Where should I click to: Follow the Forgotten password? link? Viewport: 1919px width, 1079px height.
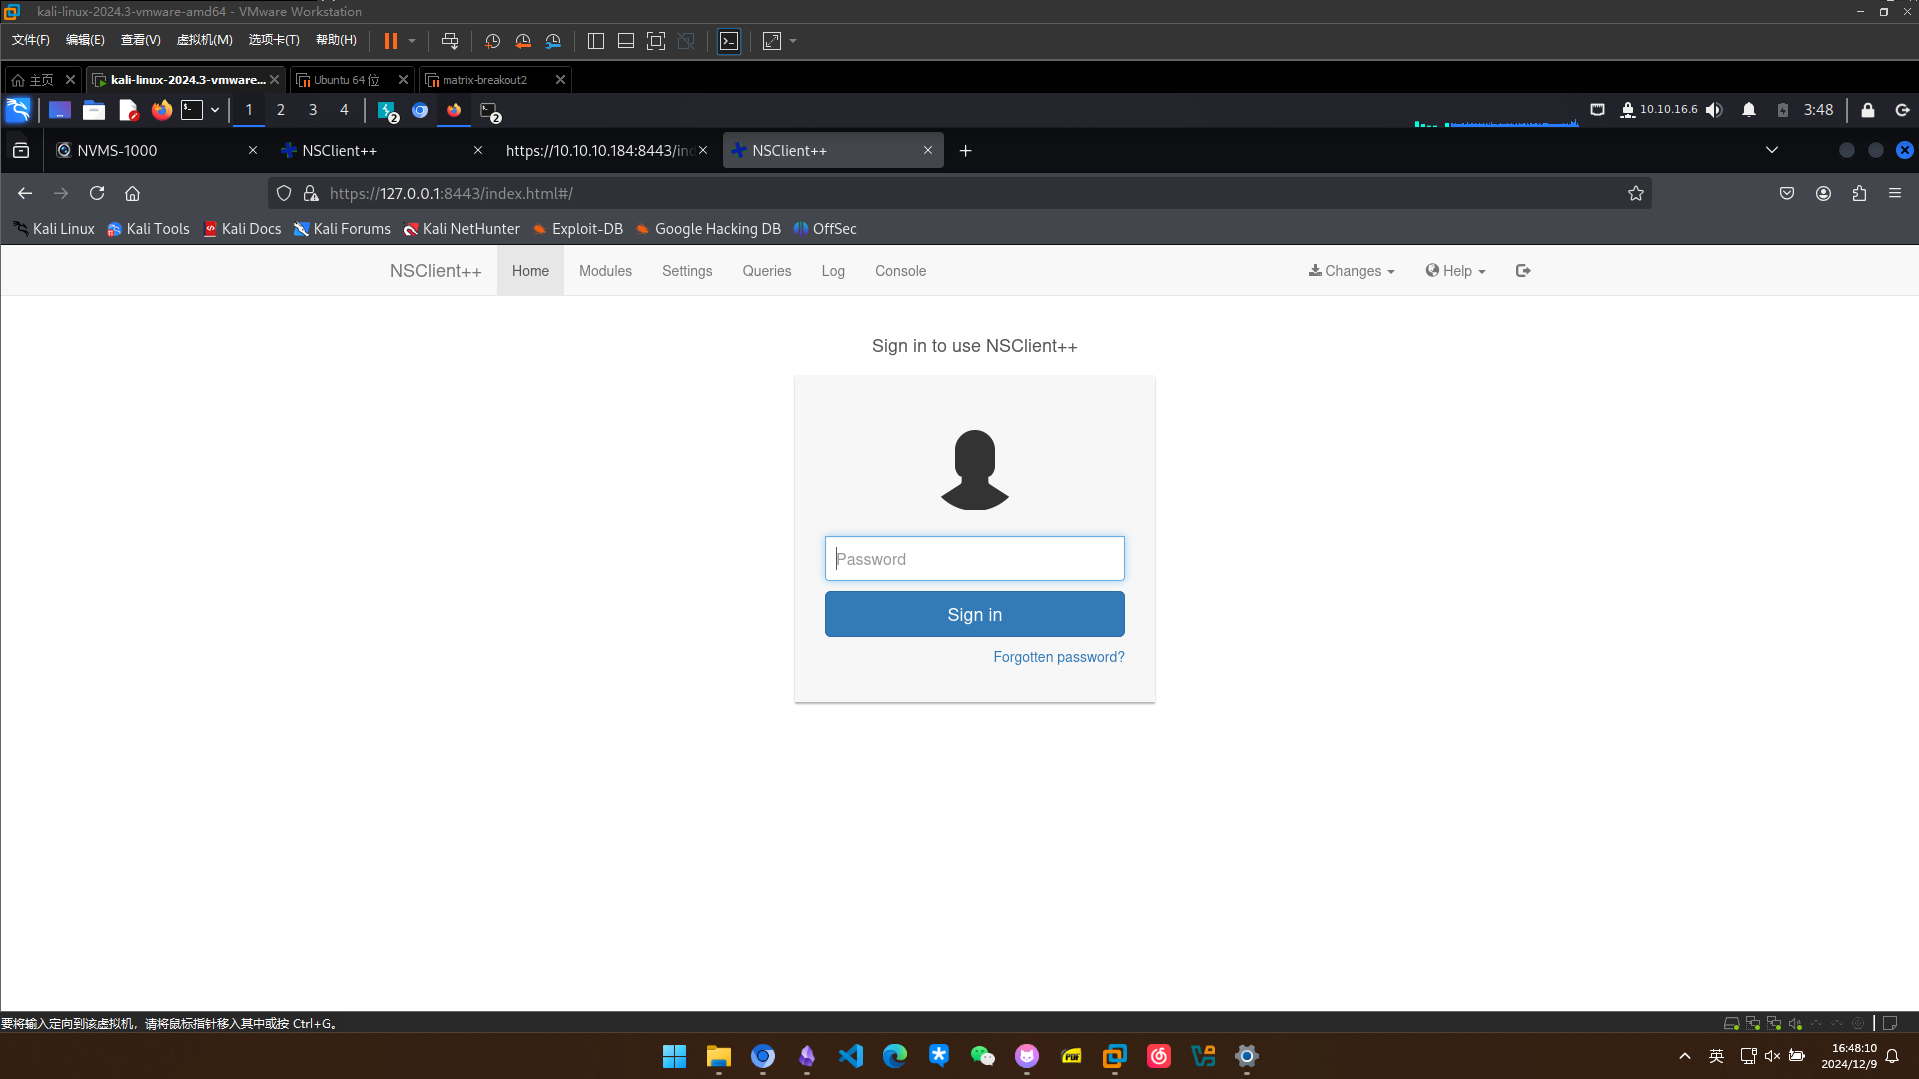(1058, 657)
